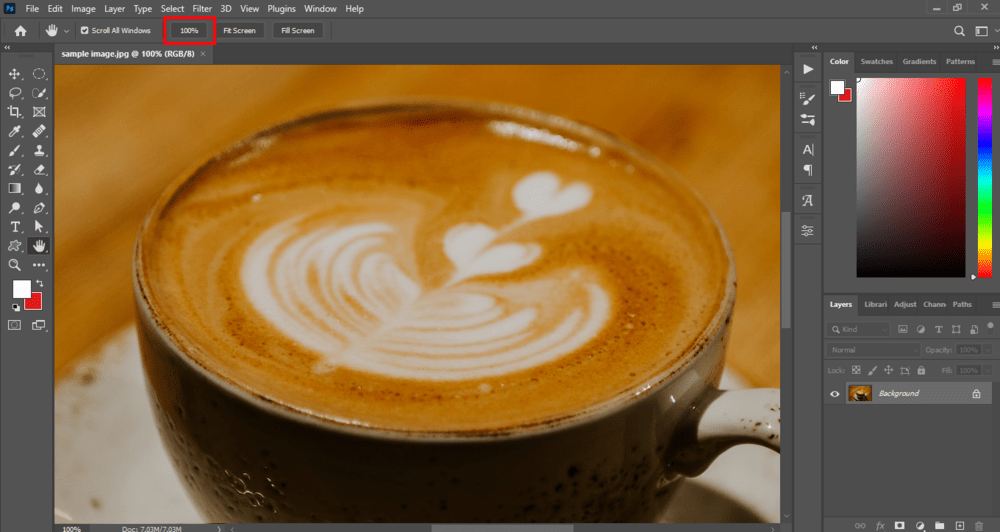Screen dimensions: 1000x532
Task: Toggle lock position icon
Action: (888, 370)
